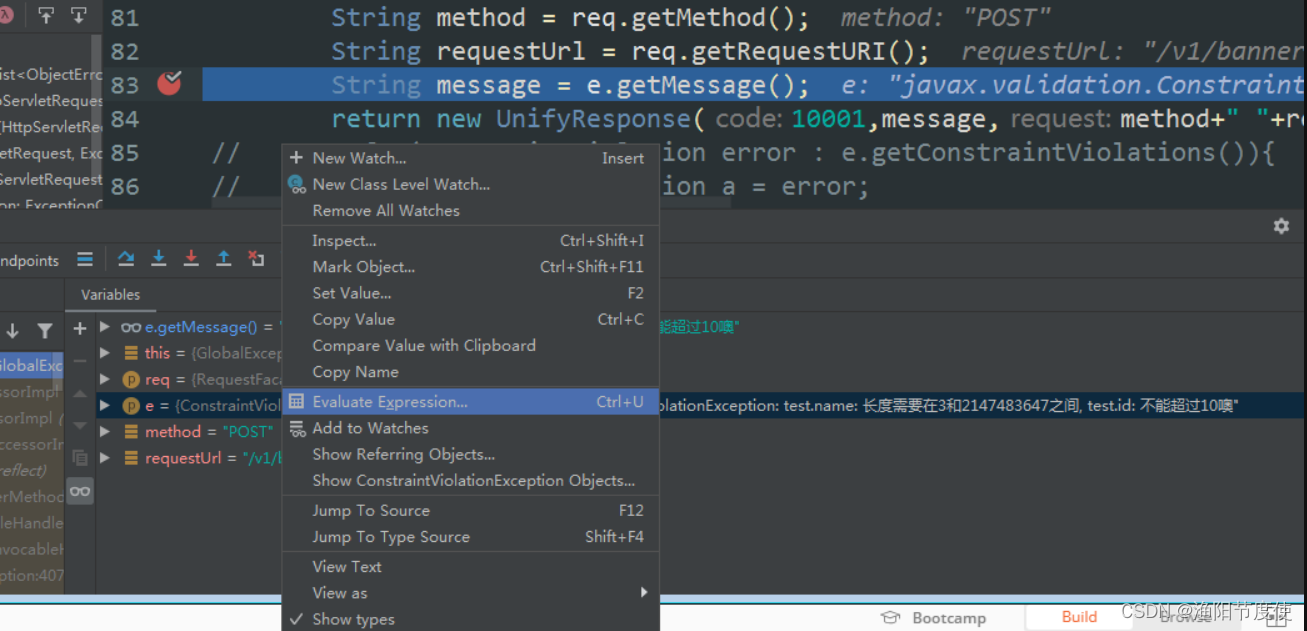The image size is (1307, 631).
Task: Click the add watch plus icon
Action: pyautogui.click(x=79, y=328)
